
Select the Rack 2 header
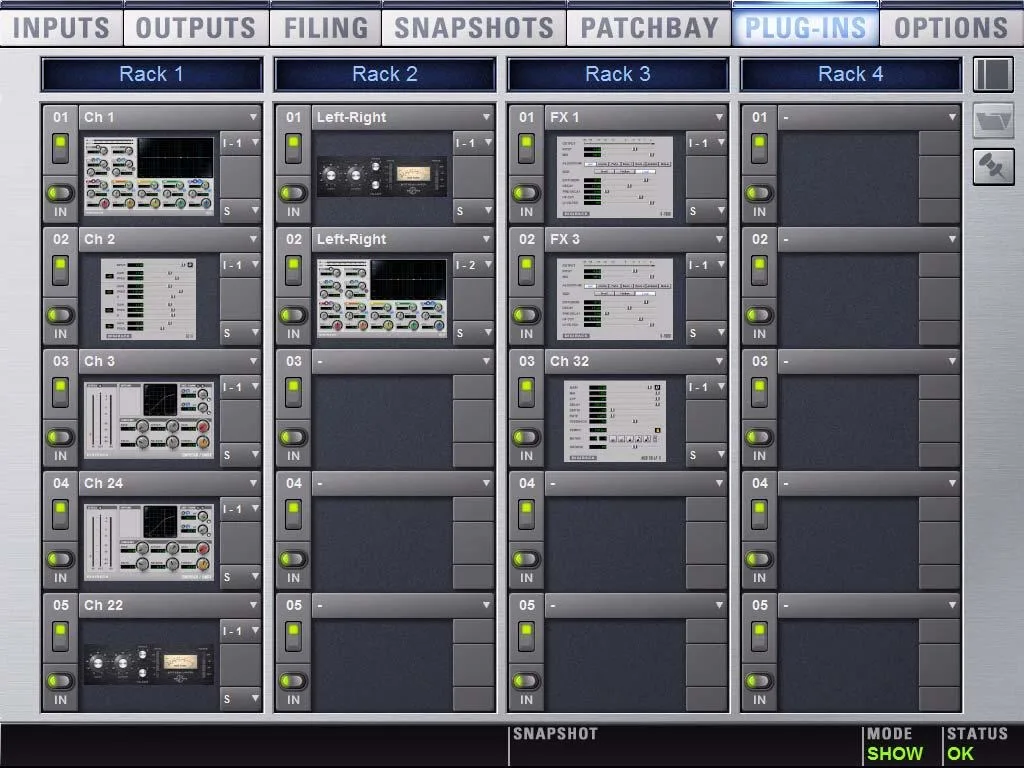(x=385, y=74)
